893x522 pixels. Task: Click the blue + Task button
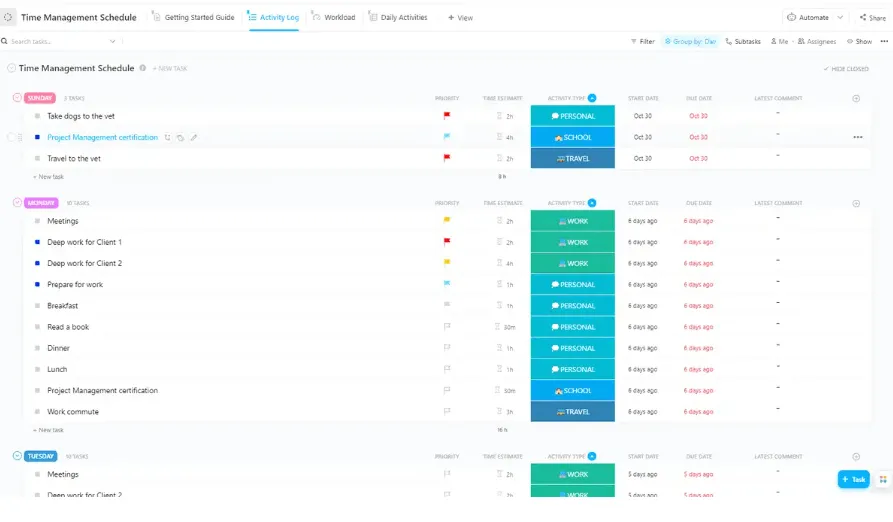(853, 479)
